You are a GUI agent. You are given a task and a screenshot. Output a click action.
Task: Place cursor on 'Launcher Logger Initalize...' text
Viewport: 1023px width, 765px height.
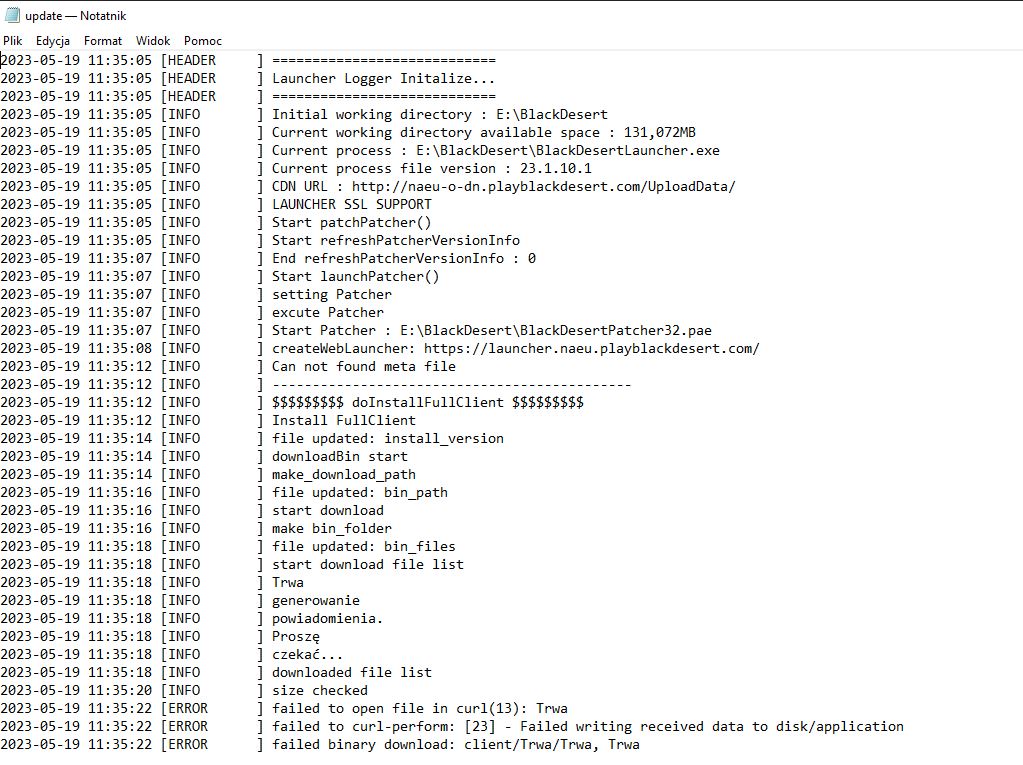pos(383,79)
